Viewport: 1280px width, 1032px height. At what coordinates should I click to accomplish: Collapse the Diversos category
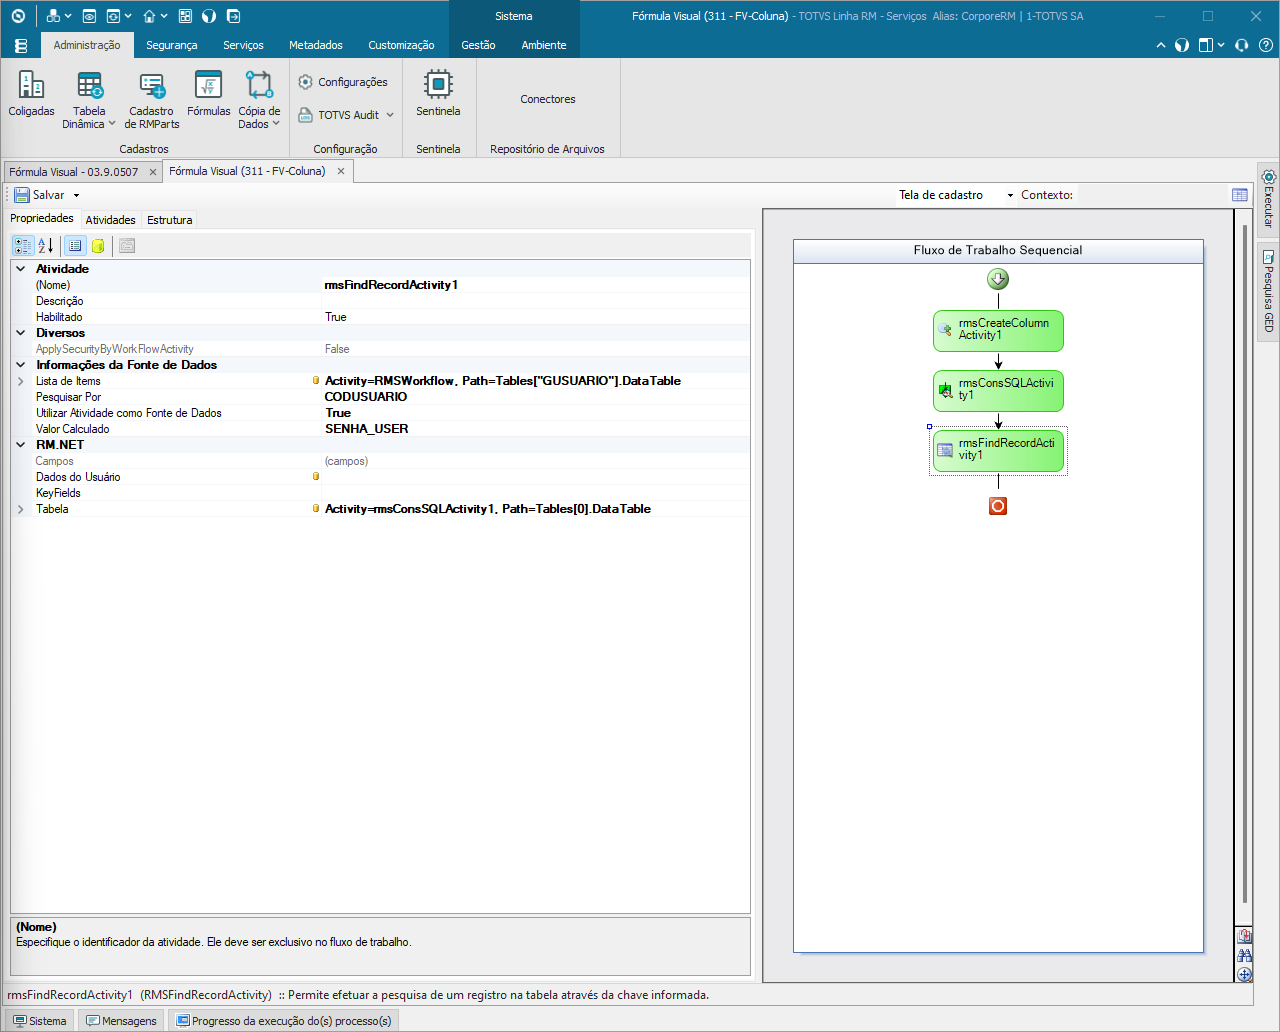(21, 333)
